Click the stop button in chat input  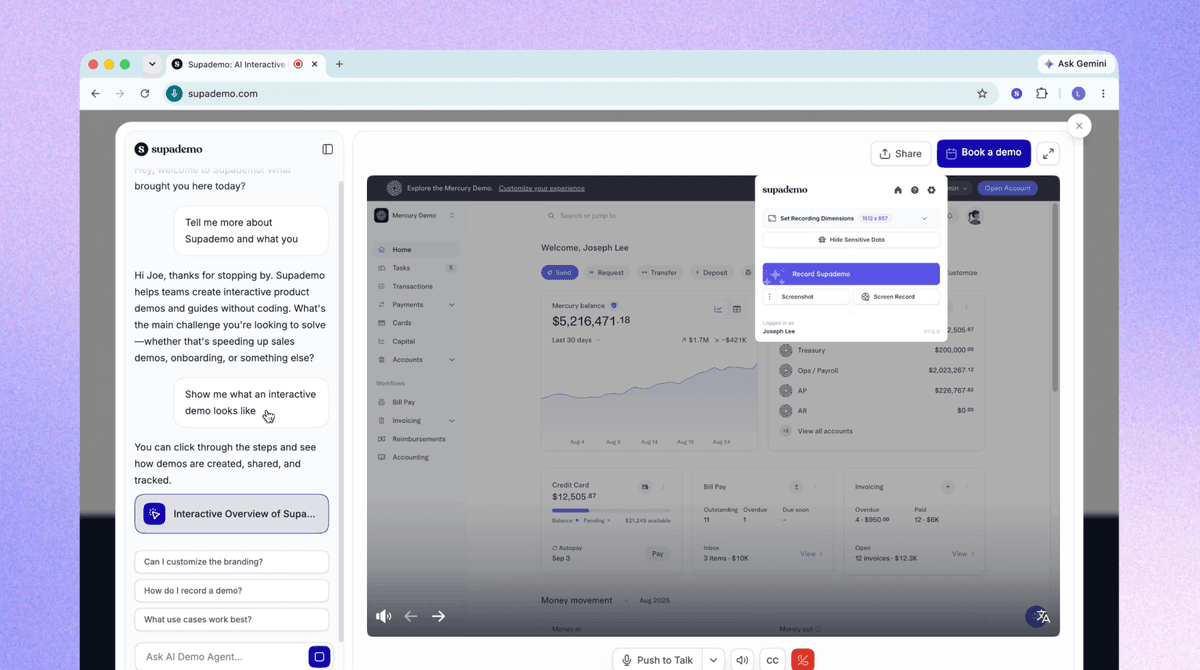[x=319, y=657]
